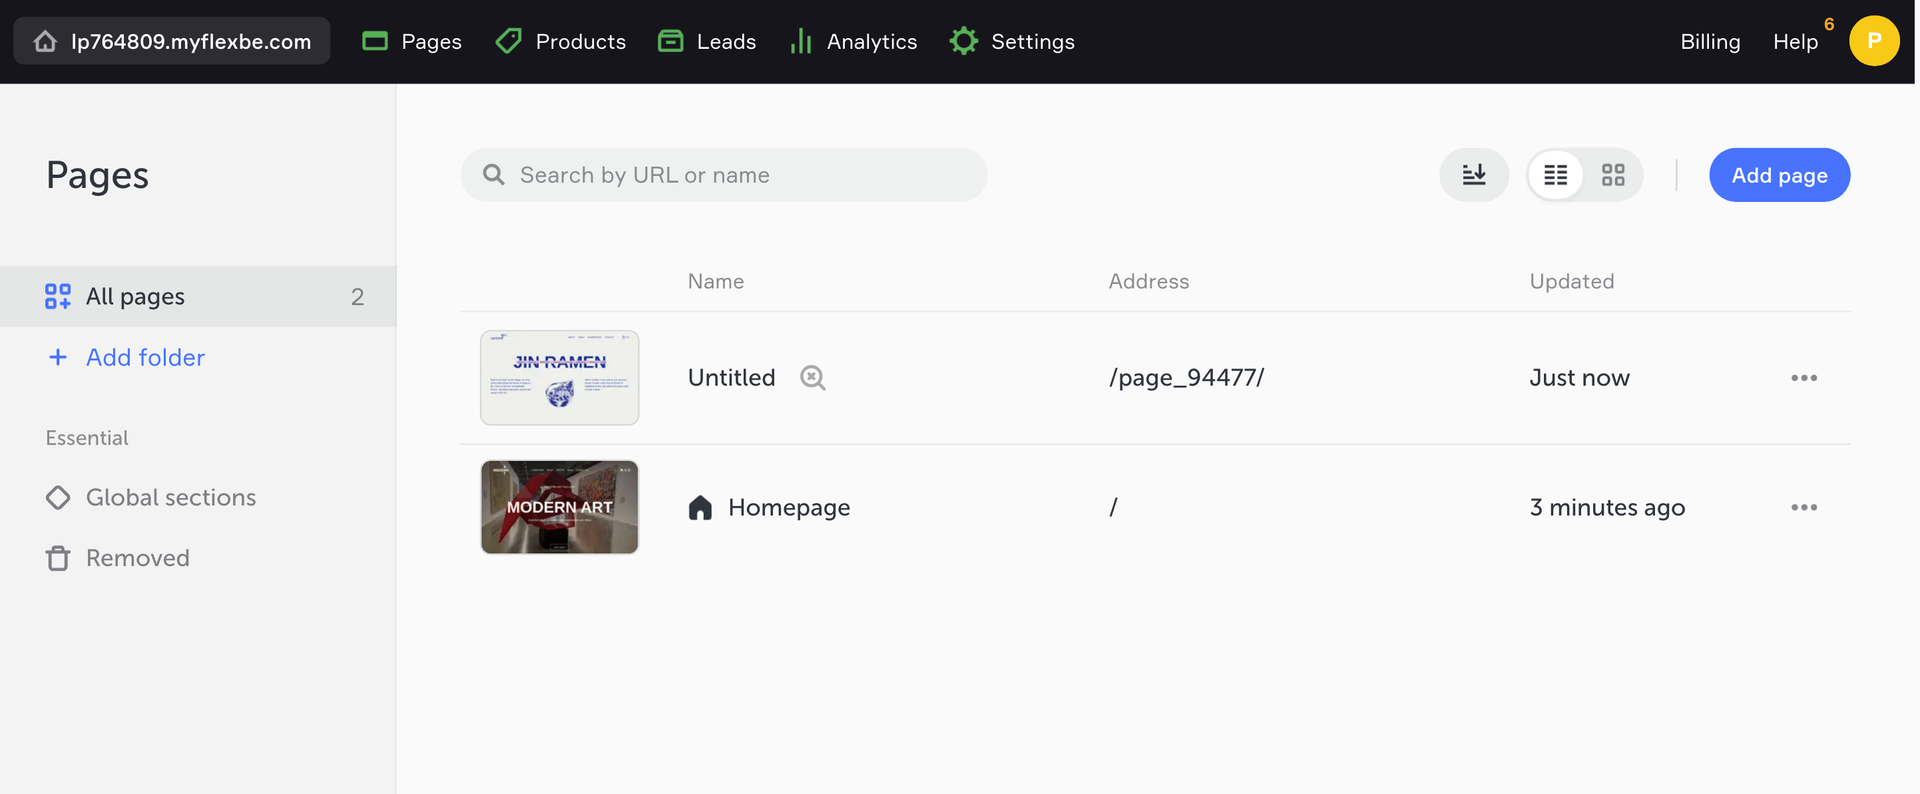
Task: Switch to list view
Action: click(1555, 175)
